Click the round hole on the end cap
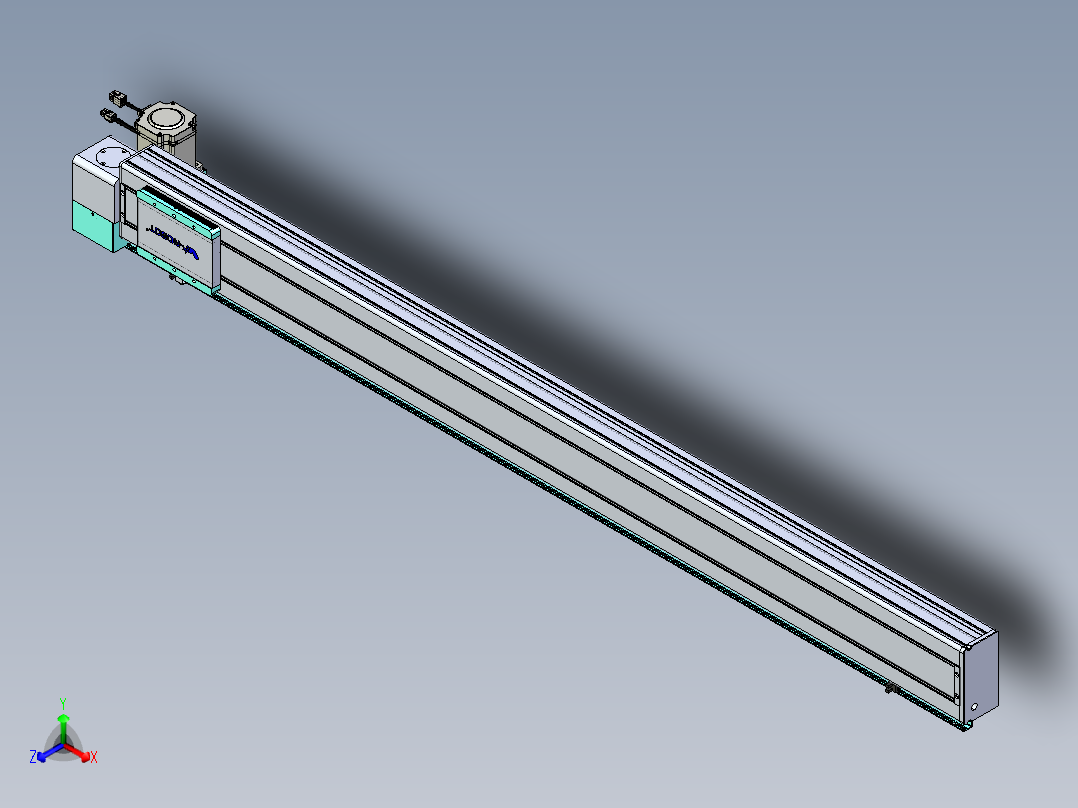 coord(974,707)
